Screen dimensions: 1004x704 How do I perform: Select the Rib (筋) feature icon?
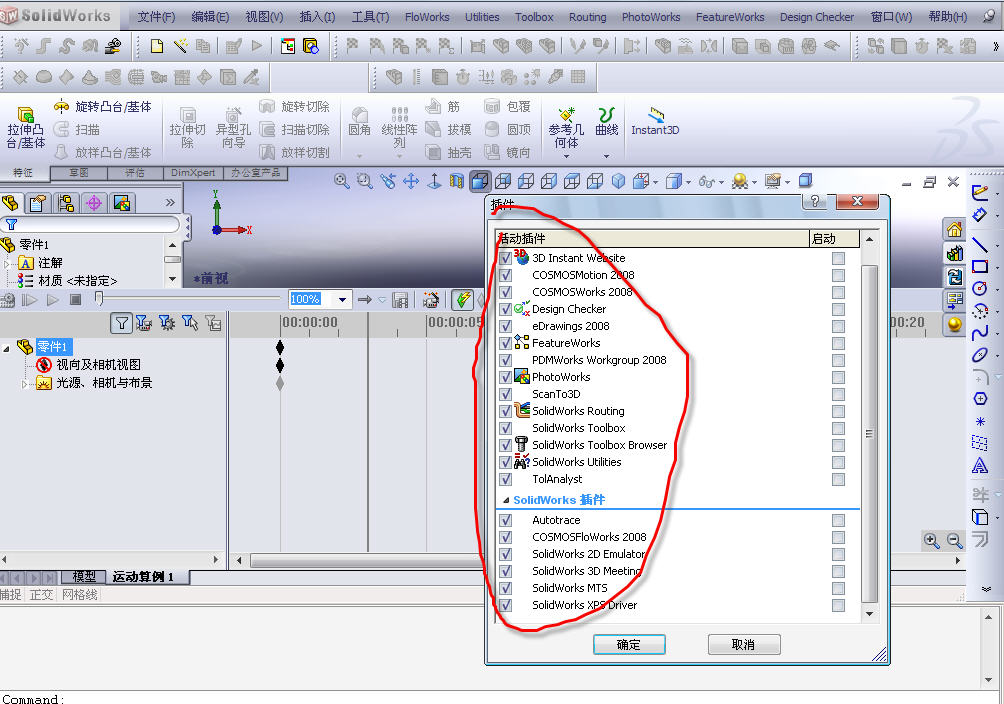pos(433,106)
